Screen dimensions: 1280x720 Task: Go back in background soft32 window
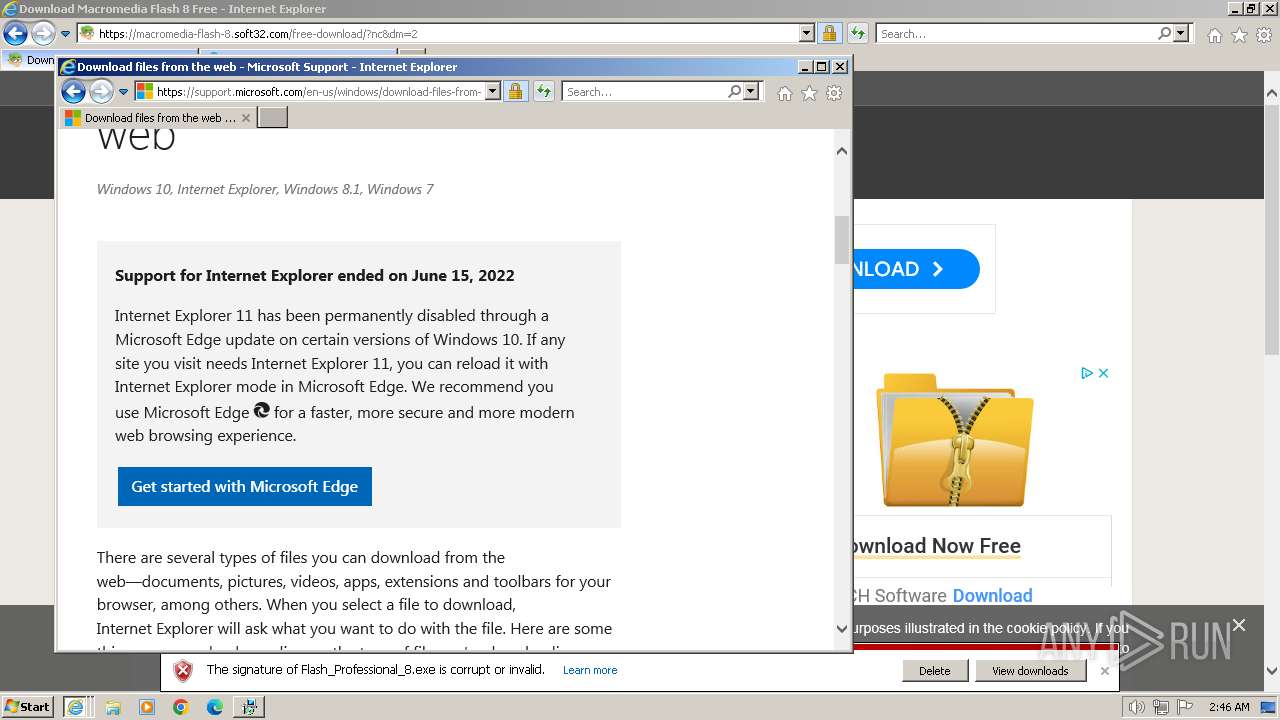click(15, 34)
